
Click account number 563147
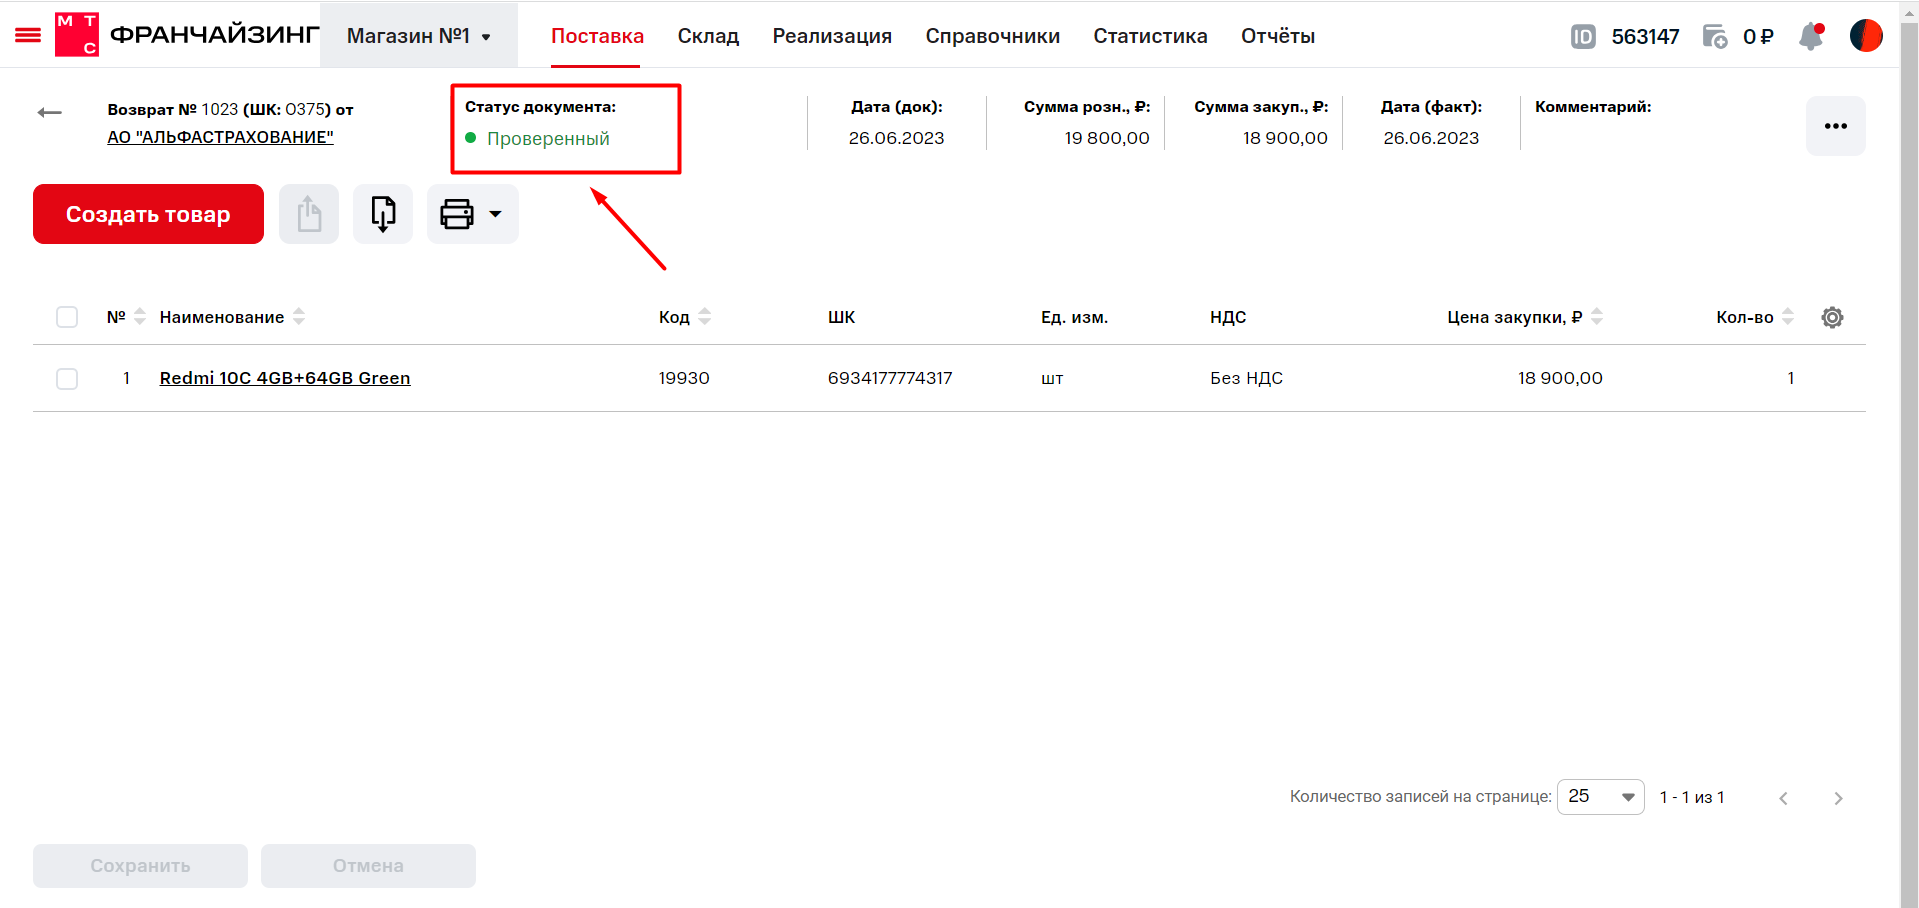pyautogui.click(x=1645, y=37)
